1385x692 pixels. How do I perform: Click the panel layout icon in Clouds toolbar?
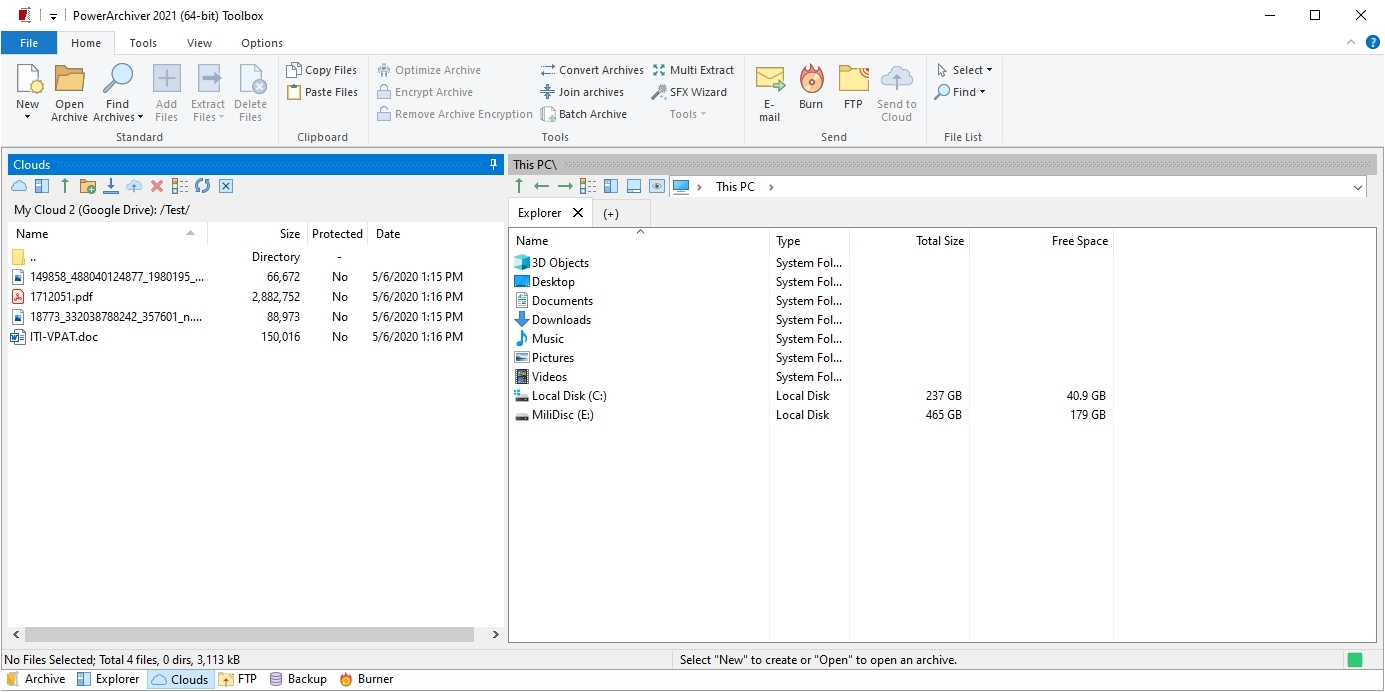[42, 186]
